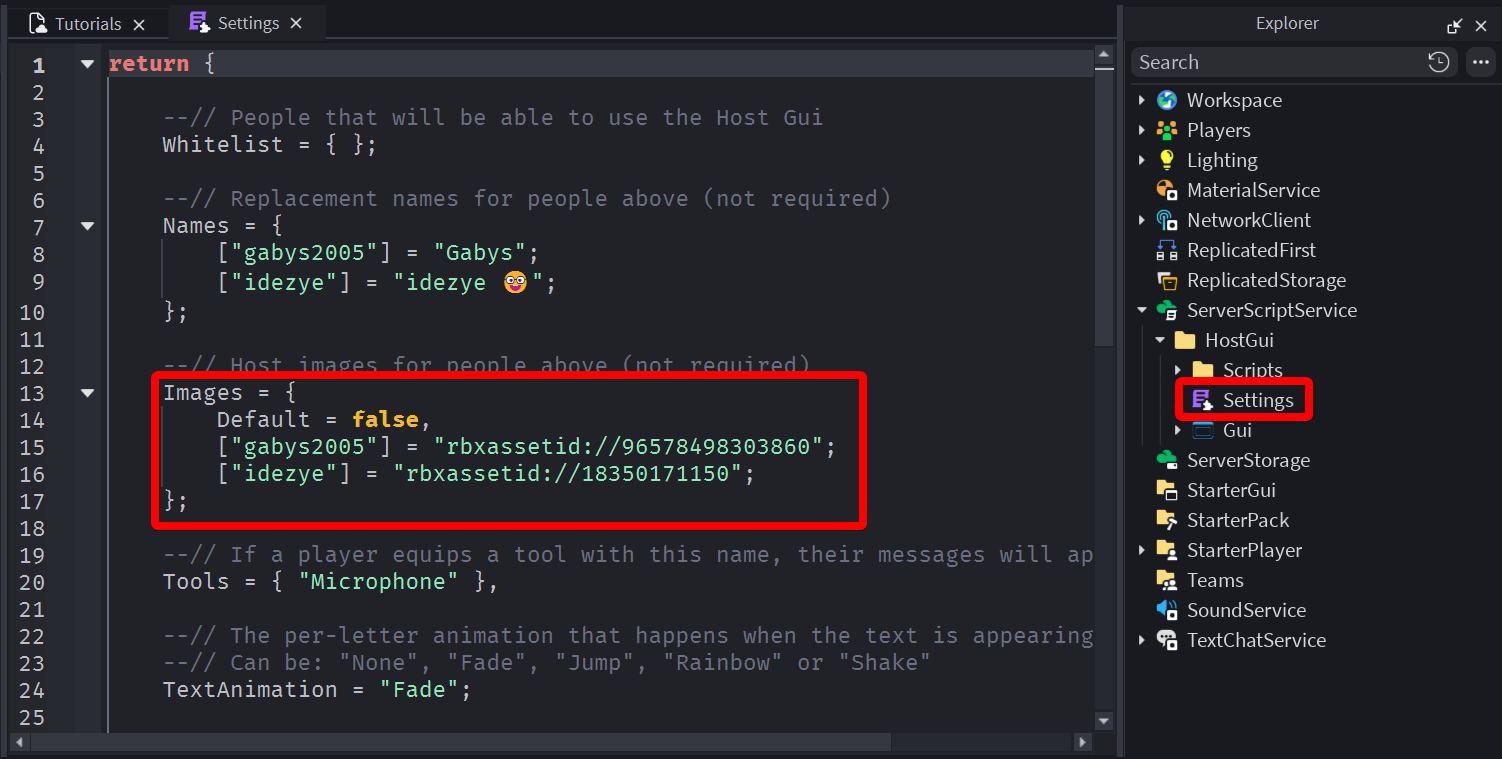Screen dimensions: 1502x759
Task: Expand the StarterPlayer node arrow
Action: (x=1142, y=550)
